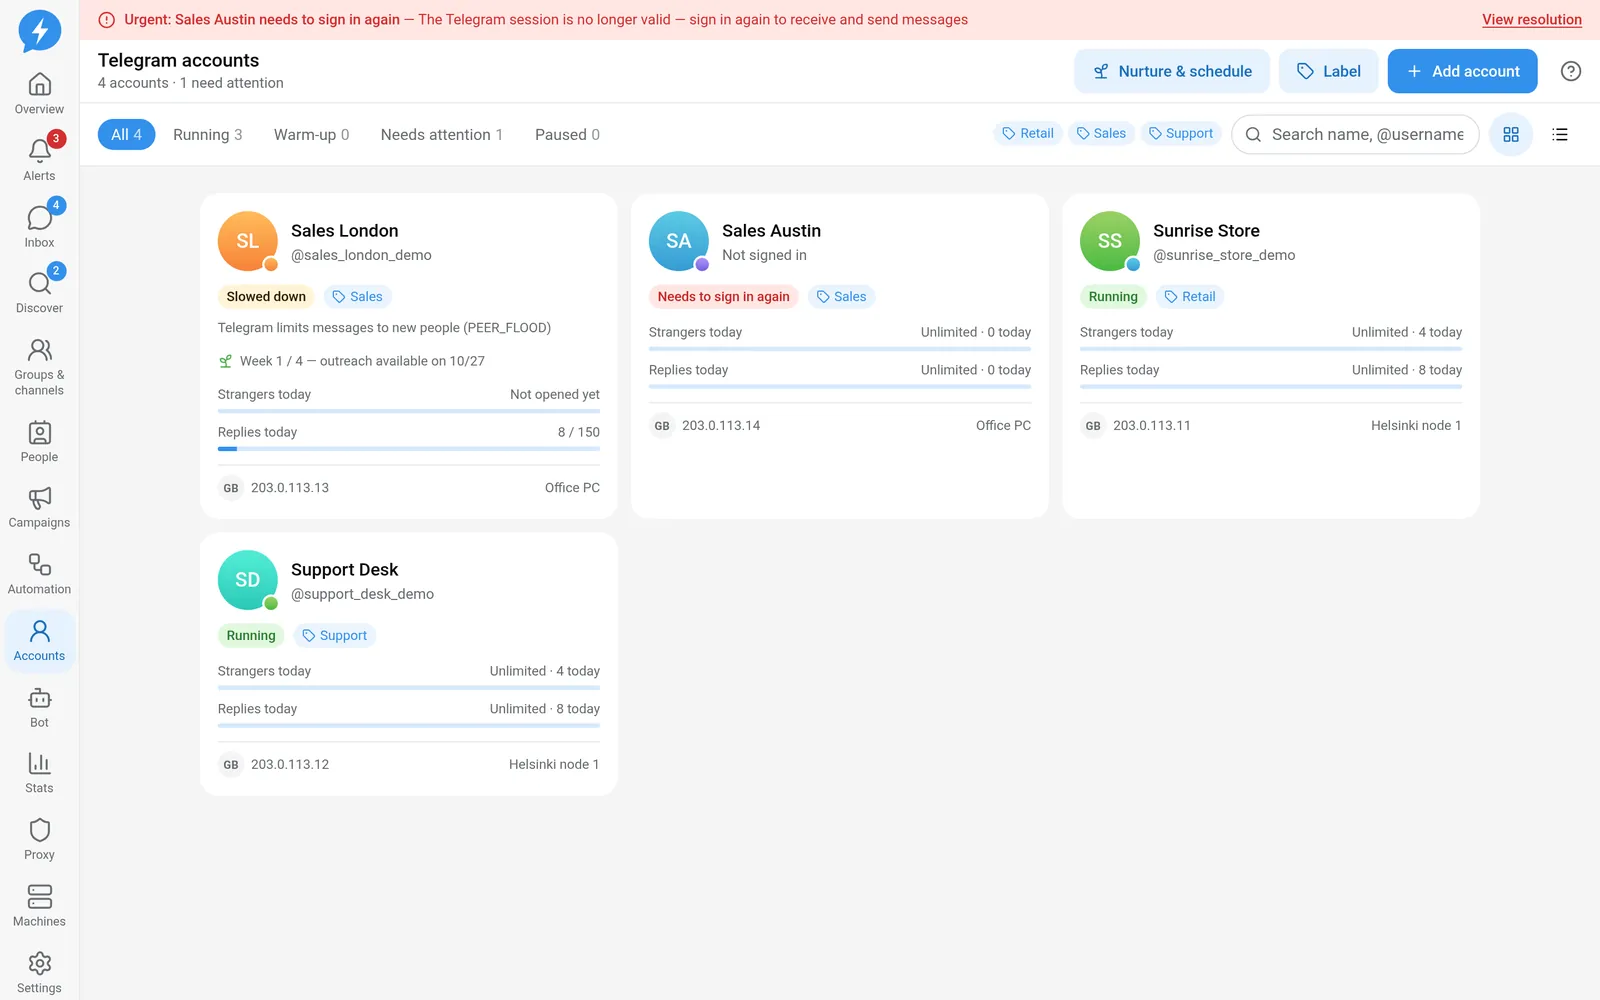The image size is (1600, 1000).
Task: Open the Machines section
Action: click(39, 907)
